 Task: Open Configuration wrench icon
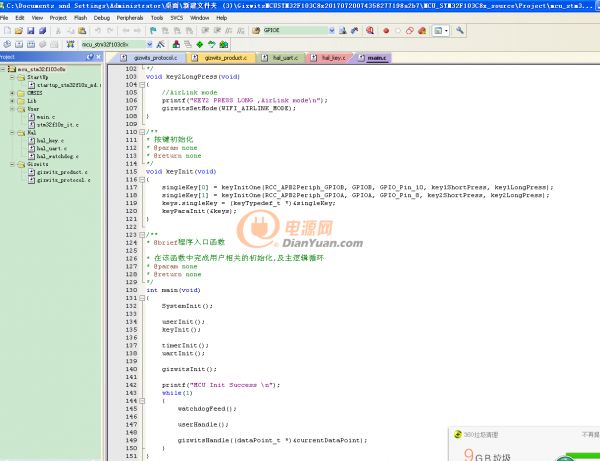pyautogui.click(x=460, y=30)
